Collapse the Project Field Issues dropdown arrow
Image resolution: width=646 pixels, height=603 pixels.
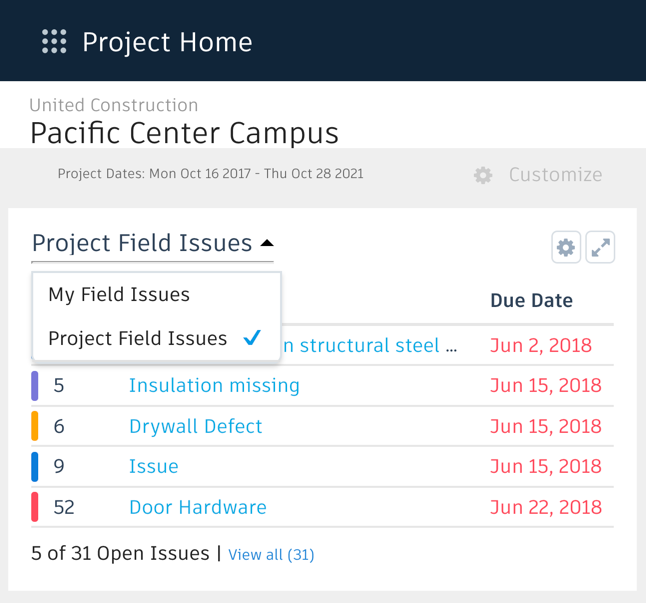(x=267, y=243)
